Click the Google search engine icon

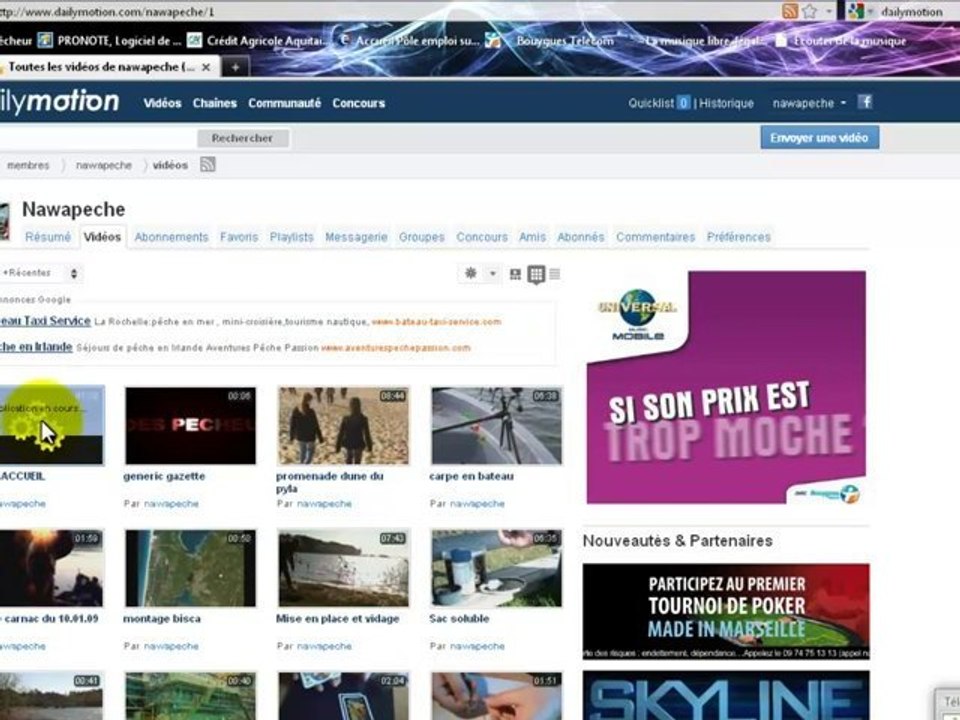[x=855, y=11]
